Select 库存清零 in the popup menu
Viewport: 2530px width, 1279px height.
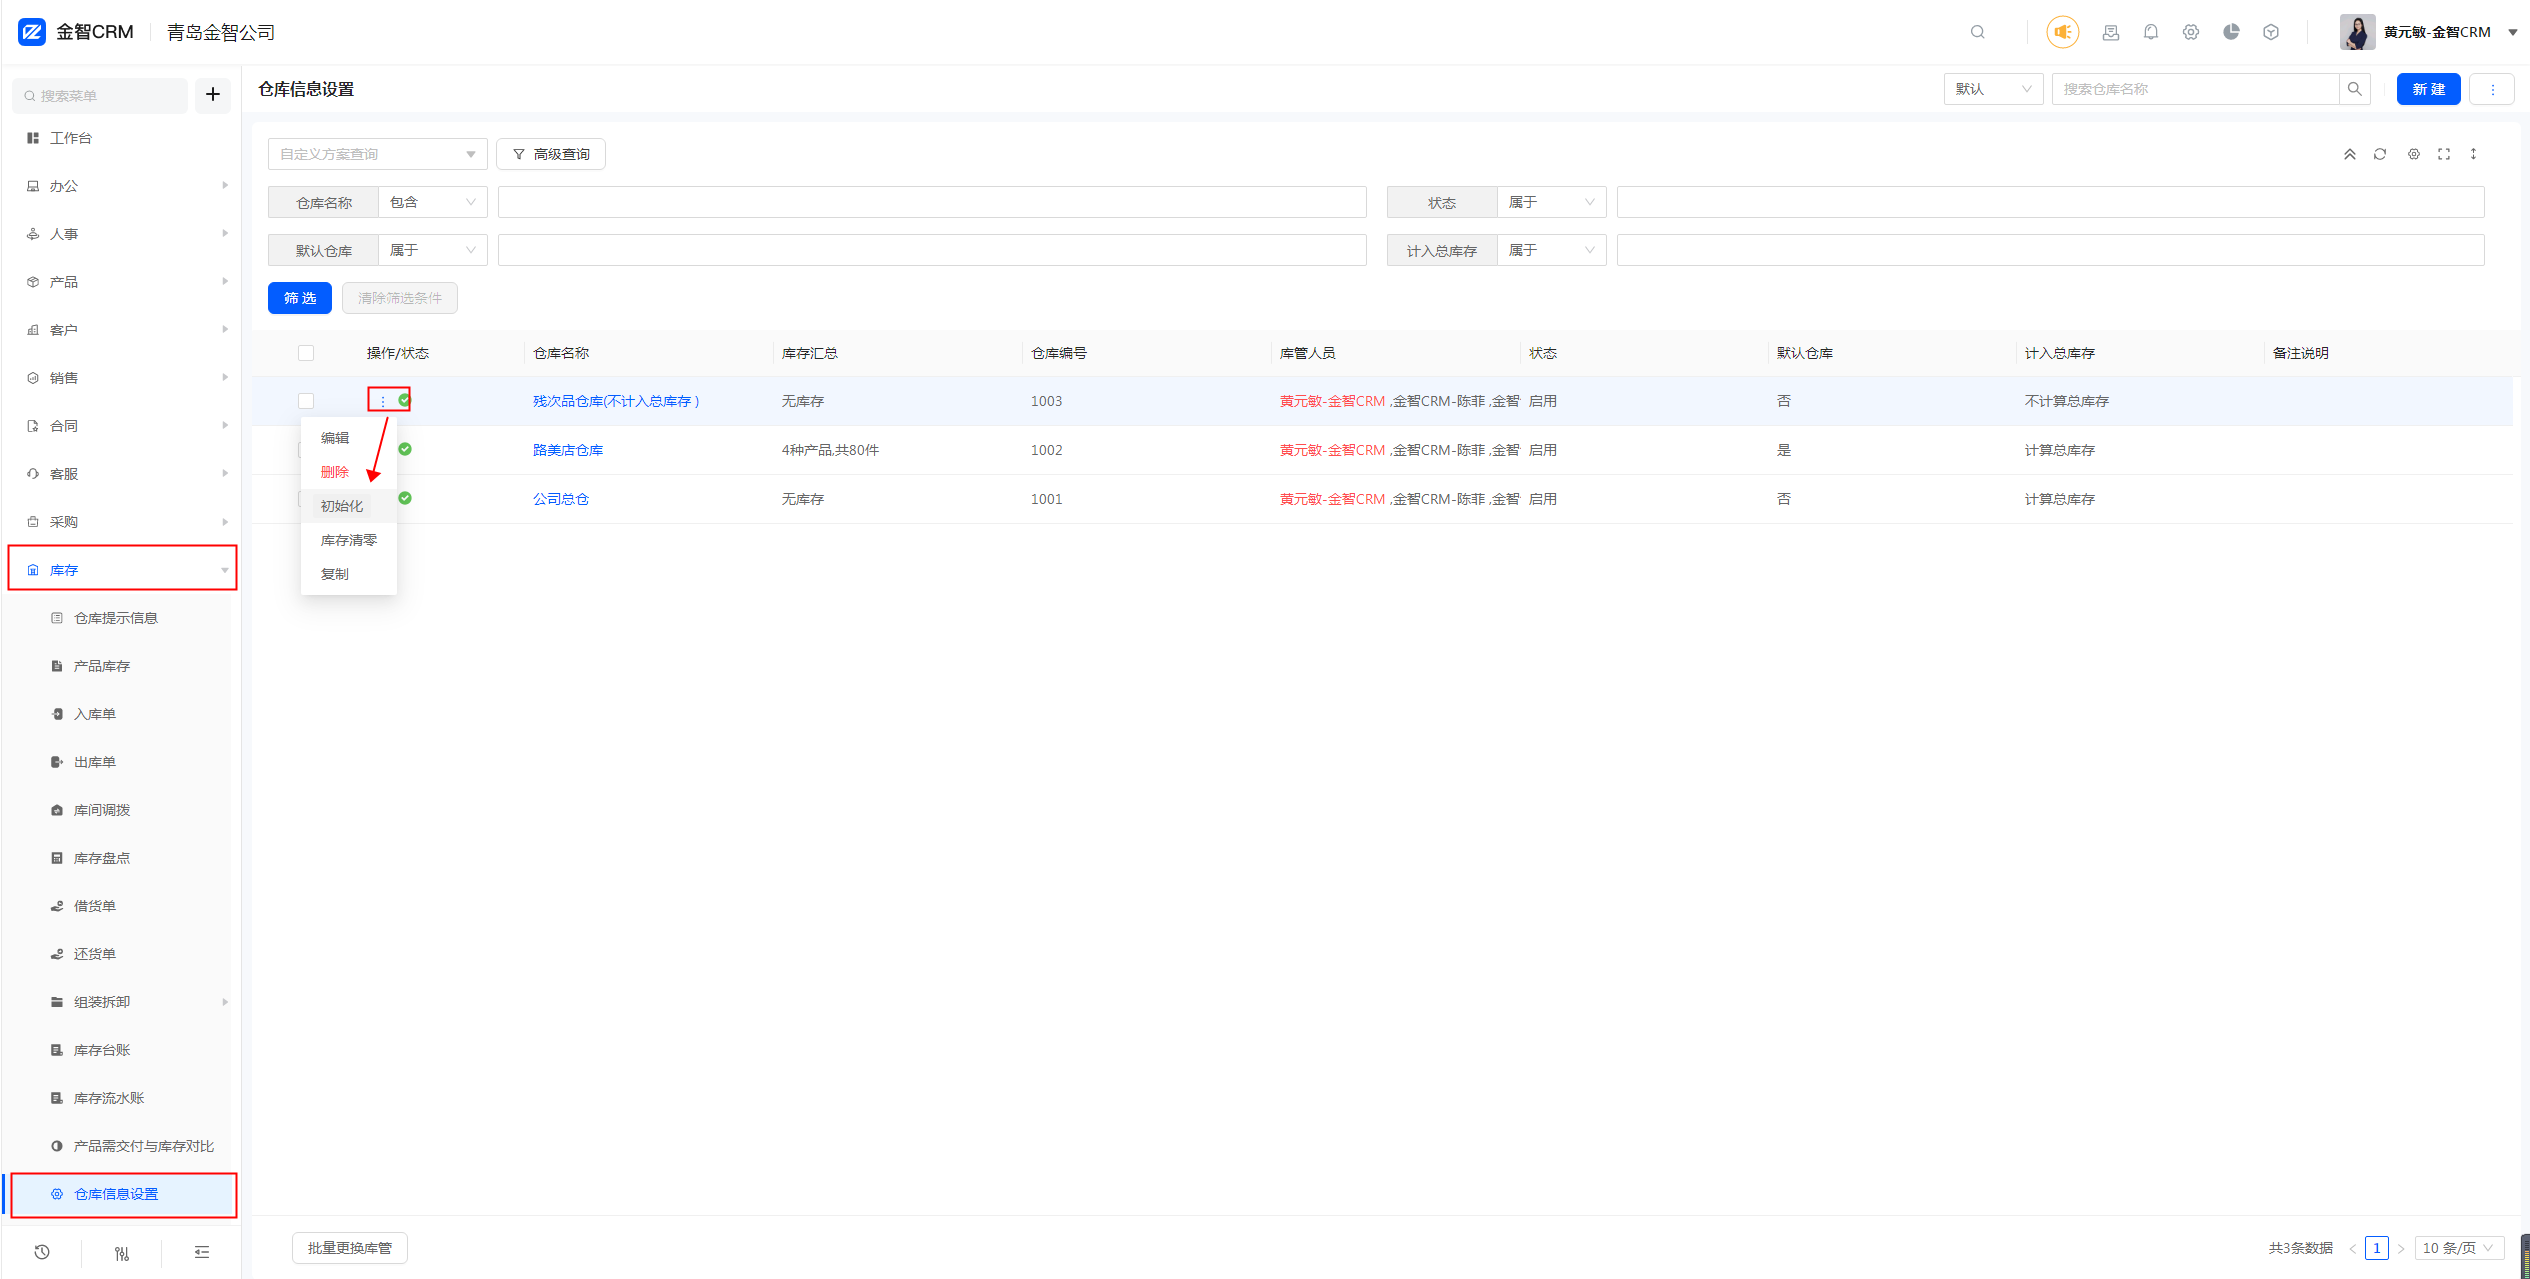348,540
